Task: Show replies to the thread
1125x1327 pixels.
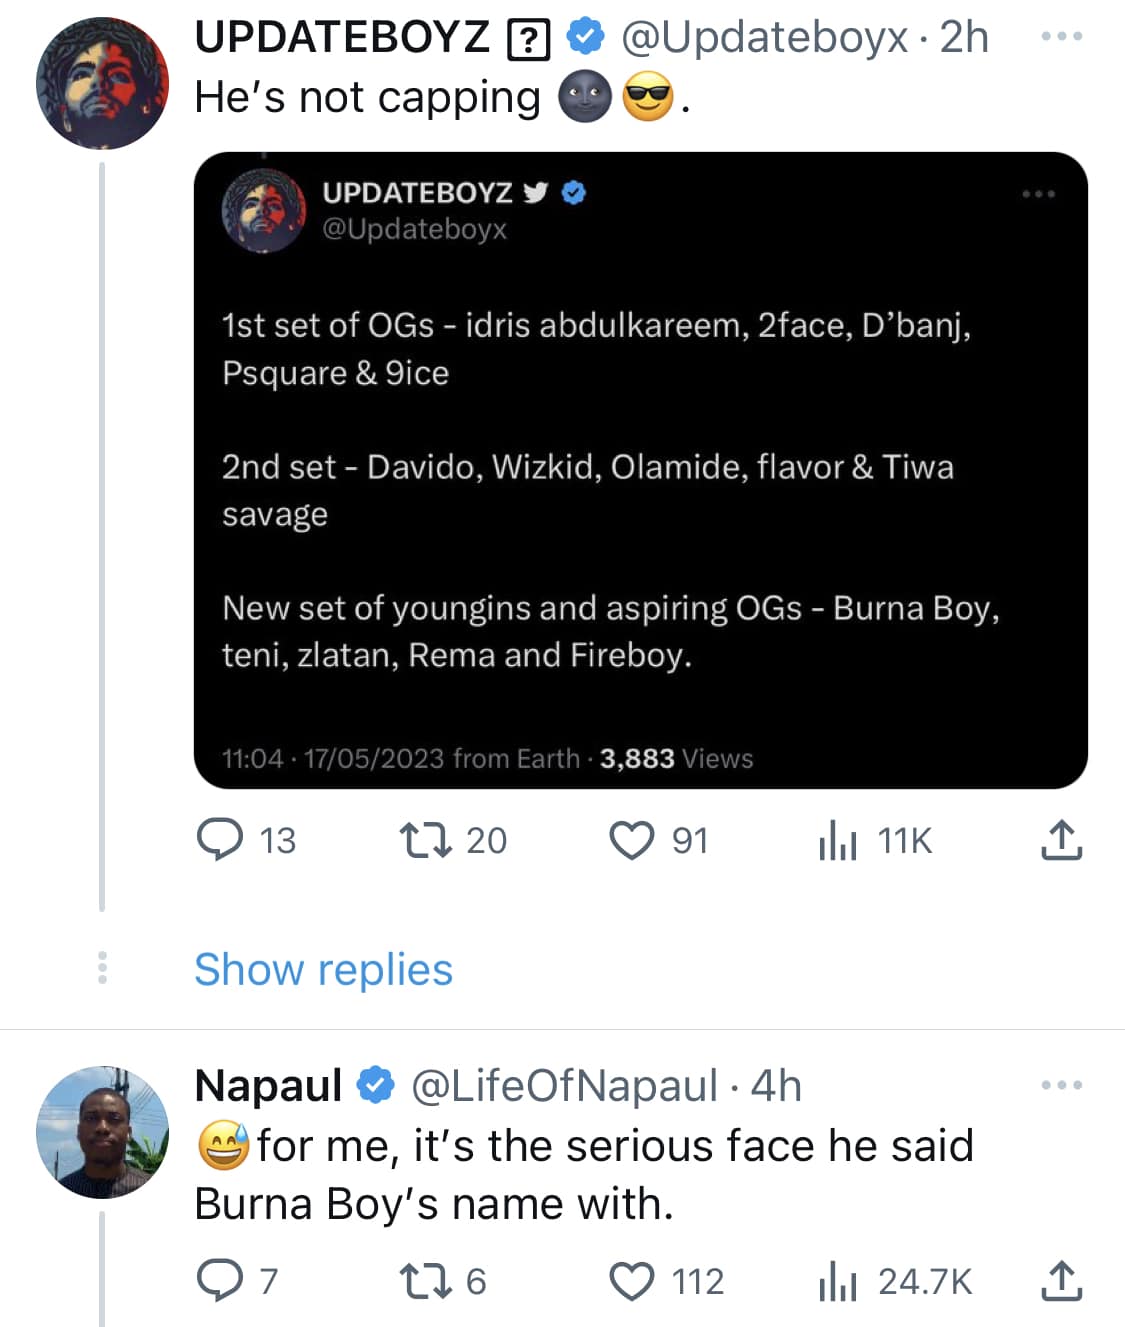Action: [323, 969]
